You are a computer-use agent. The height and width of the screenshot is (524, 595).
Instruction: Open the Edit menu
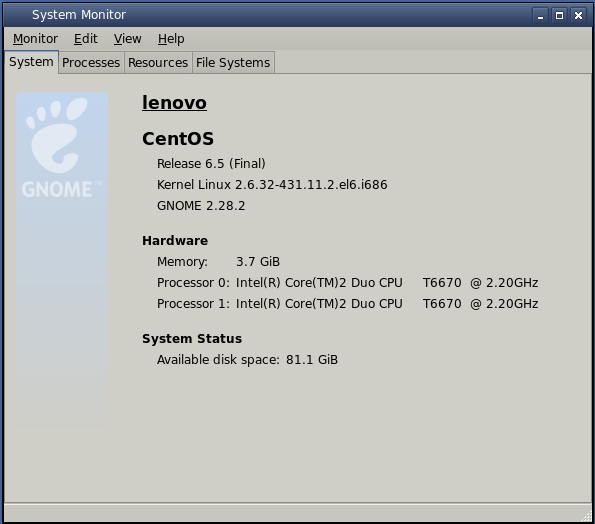pyautogui.click(x=85, y=39)
